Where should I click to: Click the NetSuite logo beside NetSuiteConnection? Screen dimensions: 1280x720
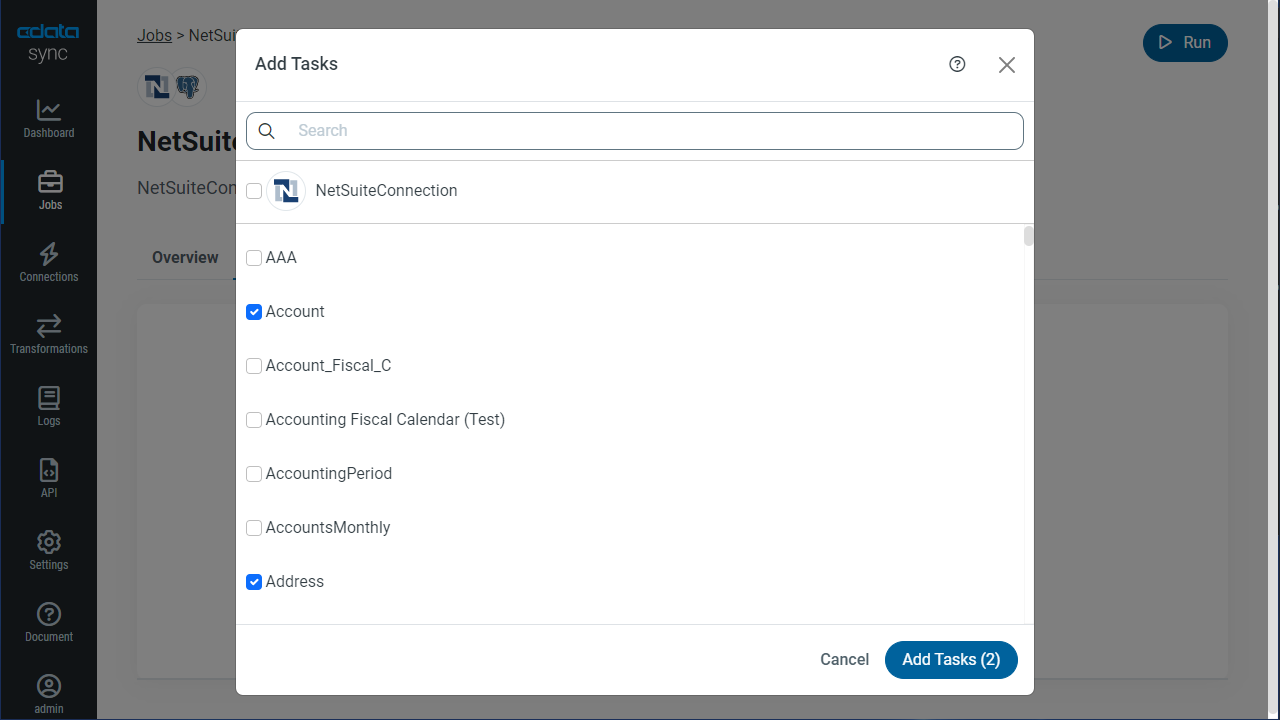pos(286,191)
